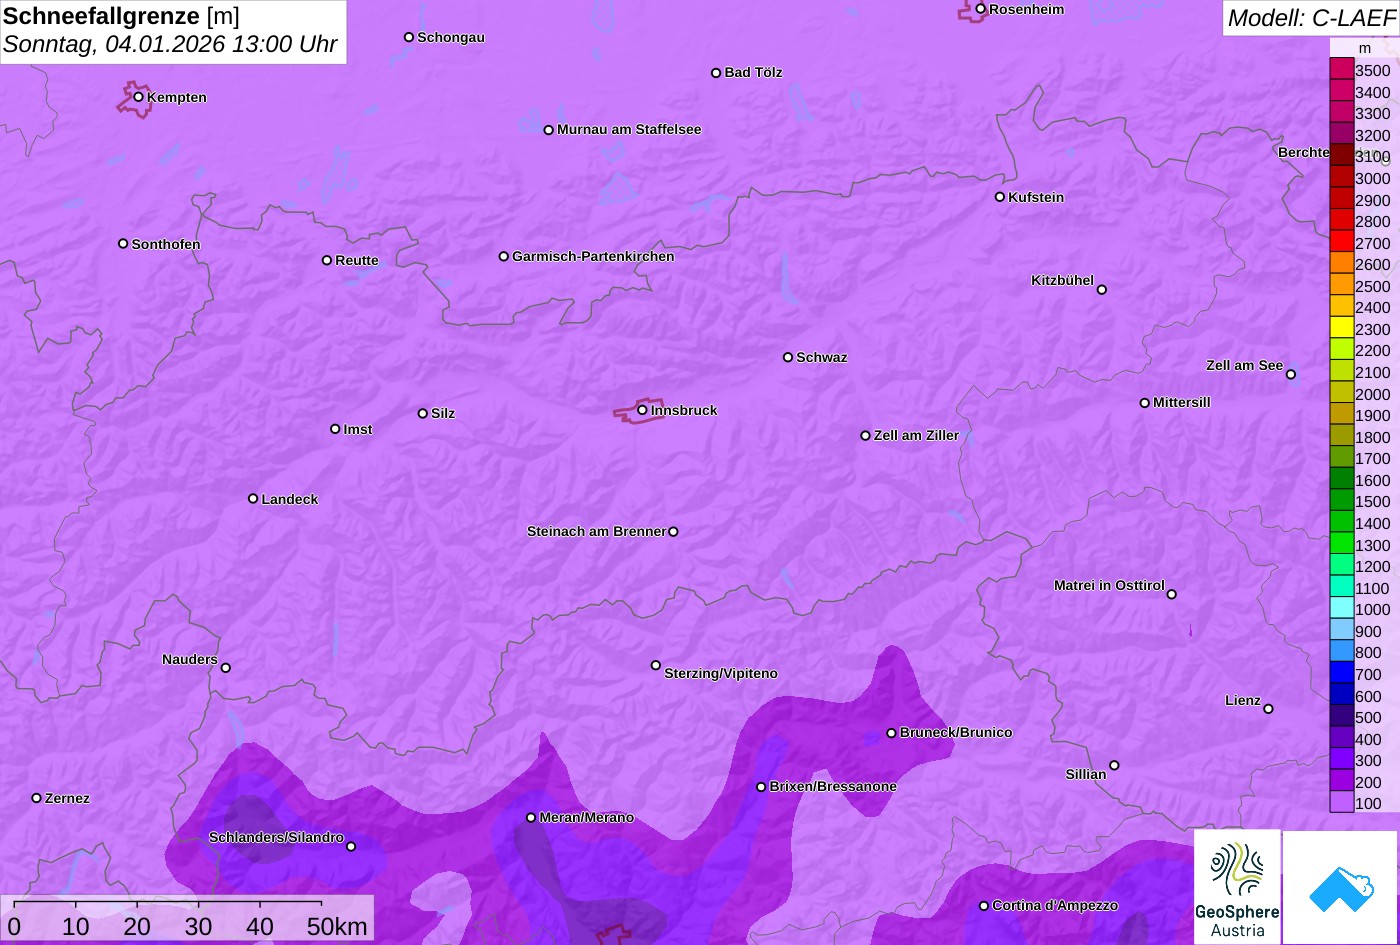Click the Bad Tölz label
The width and height of the screenshot is (1400, 945).
753,72
